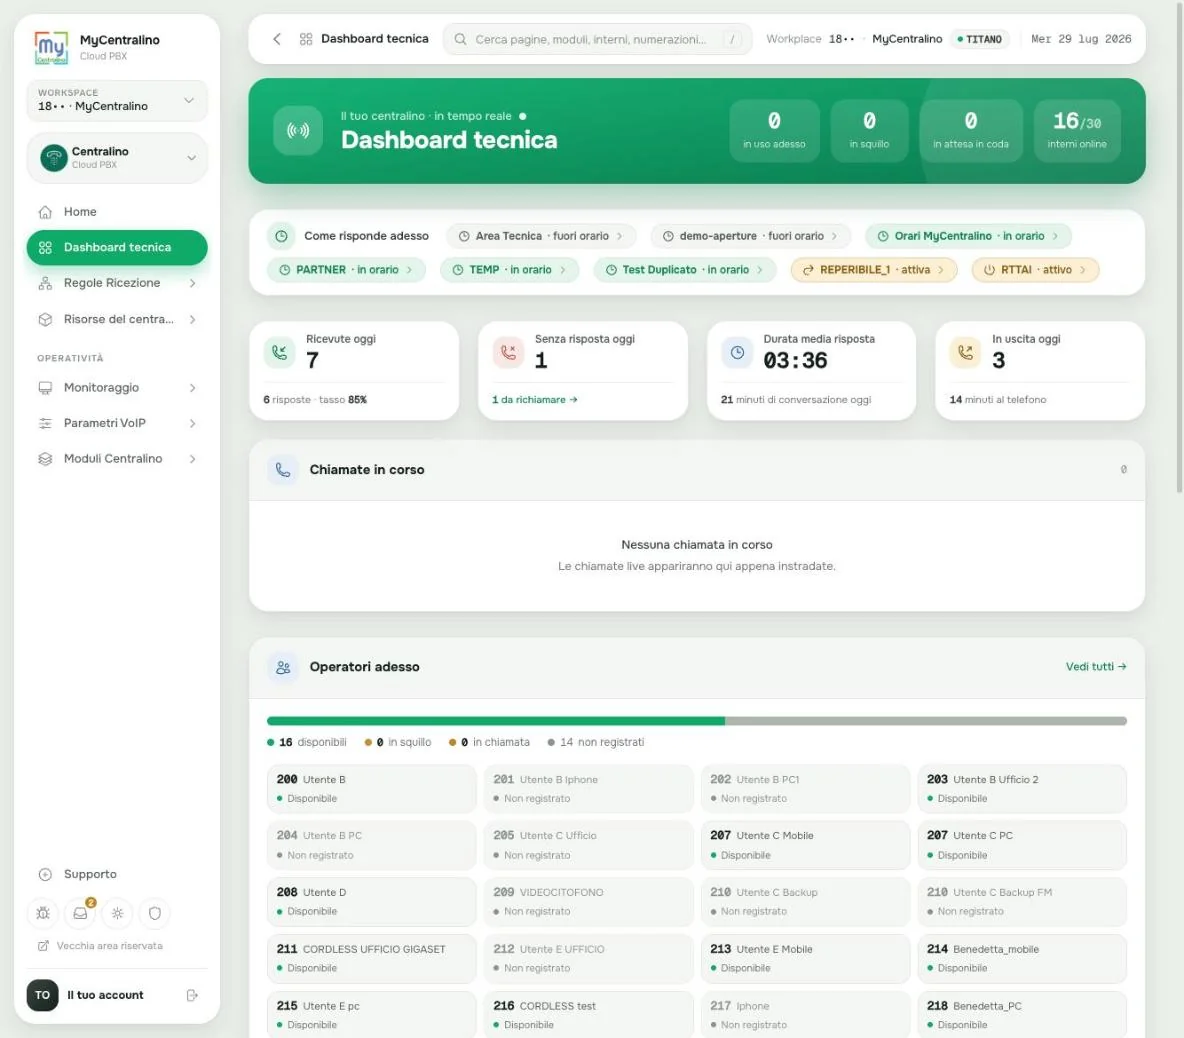
Task: Click the Home house icon in the sidebar
Action: pos(45,212)
